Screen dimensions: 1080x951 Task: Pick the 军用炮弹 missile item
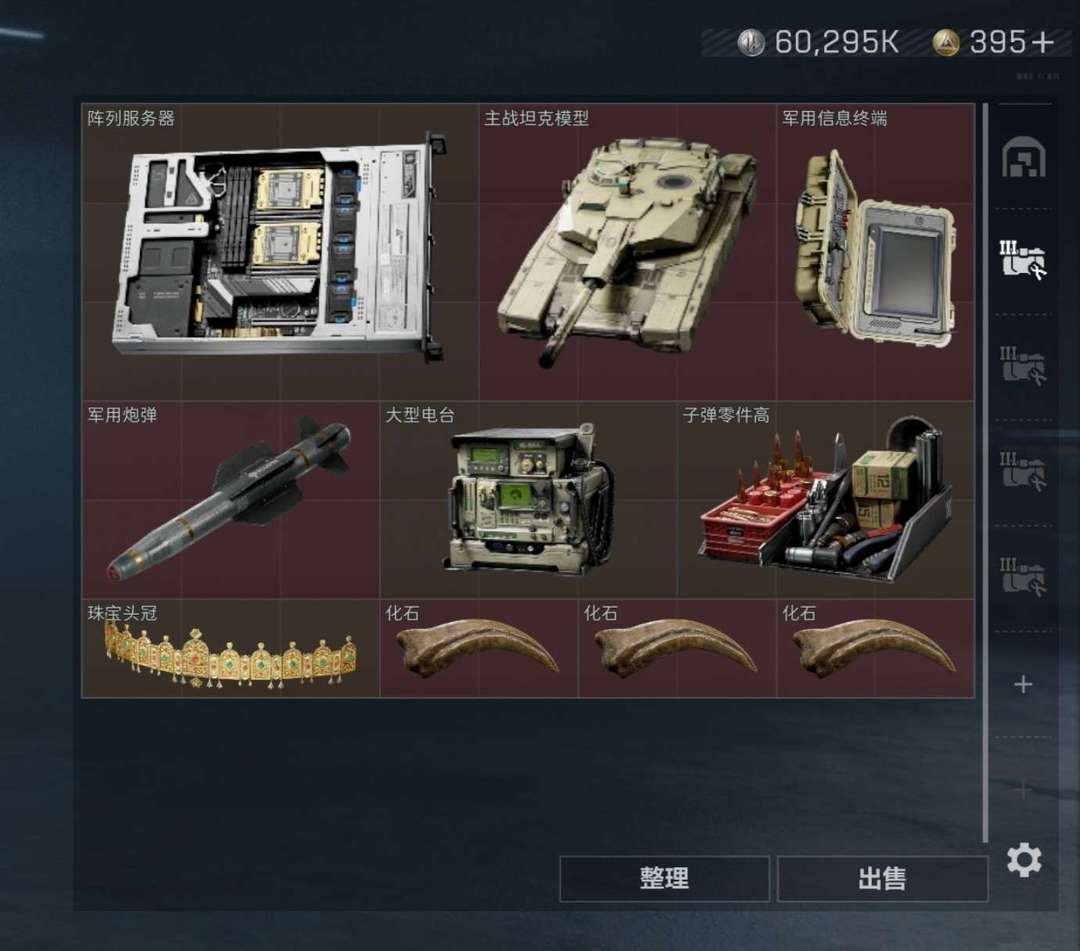pos(231,500)
